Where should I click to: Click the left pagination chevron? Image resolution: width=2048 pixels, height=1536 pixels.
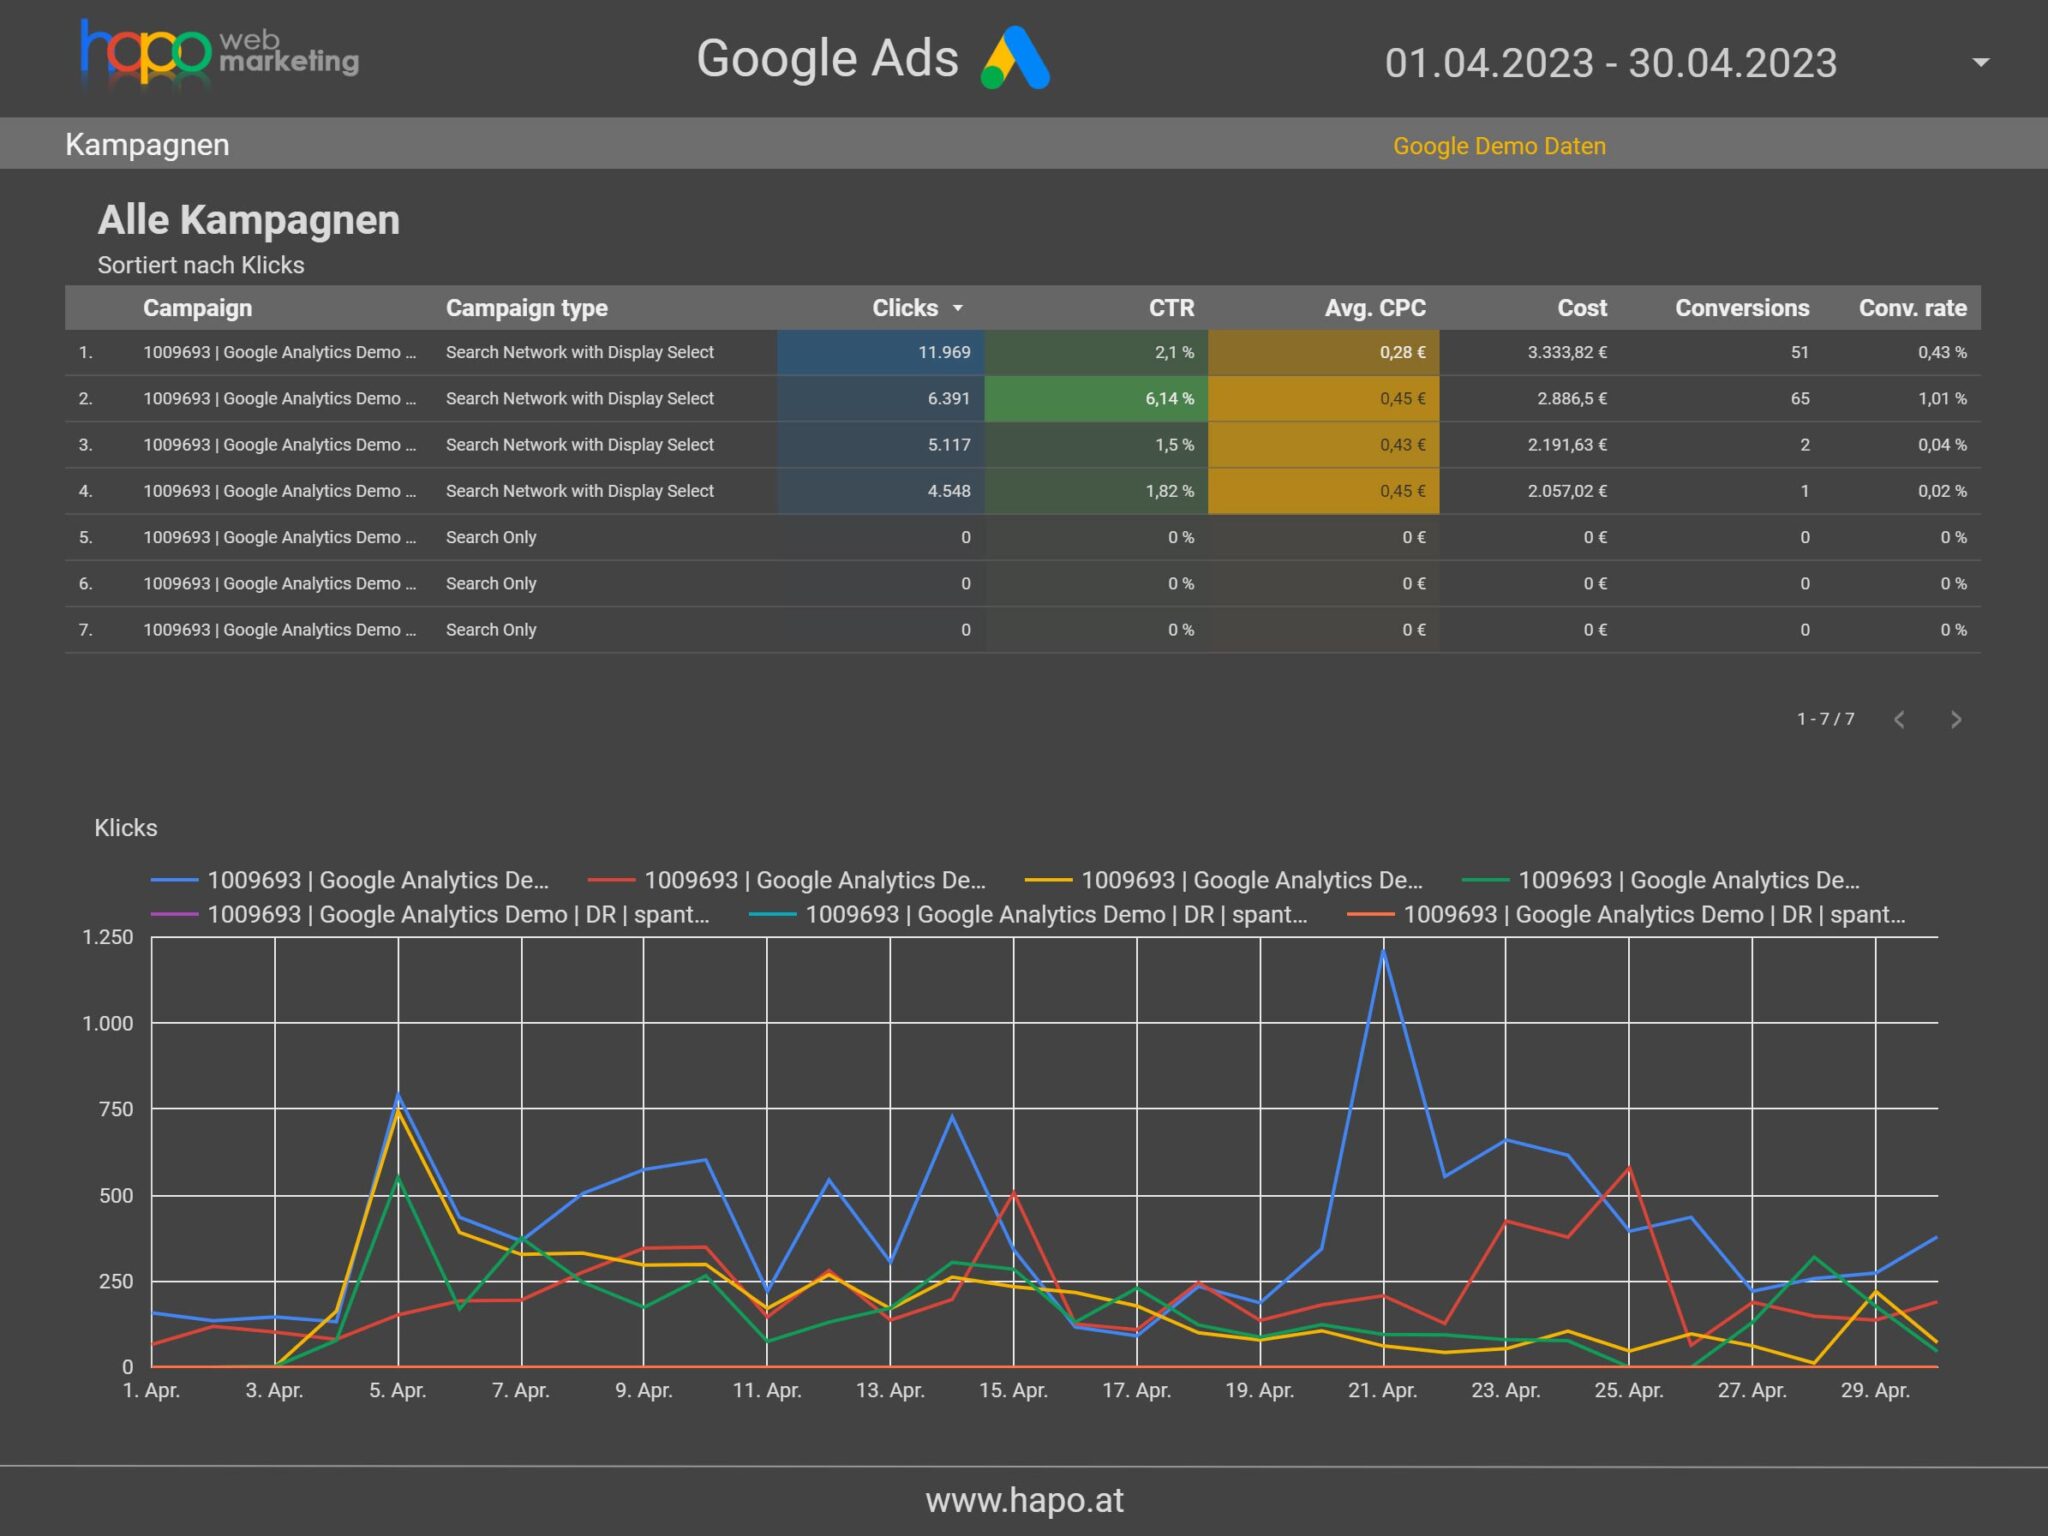click(x=1898, y=719)
